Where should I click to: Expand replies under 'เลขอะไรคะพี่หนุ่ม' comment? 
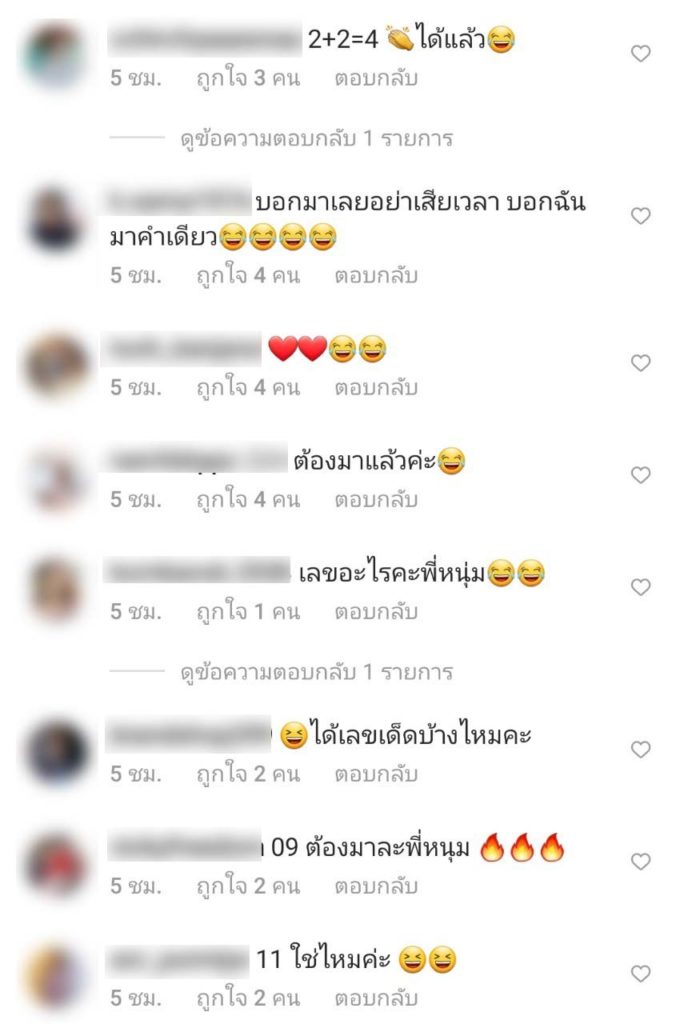pyautogui.click(x=317, y=672)
